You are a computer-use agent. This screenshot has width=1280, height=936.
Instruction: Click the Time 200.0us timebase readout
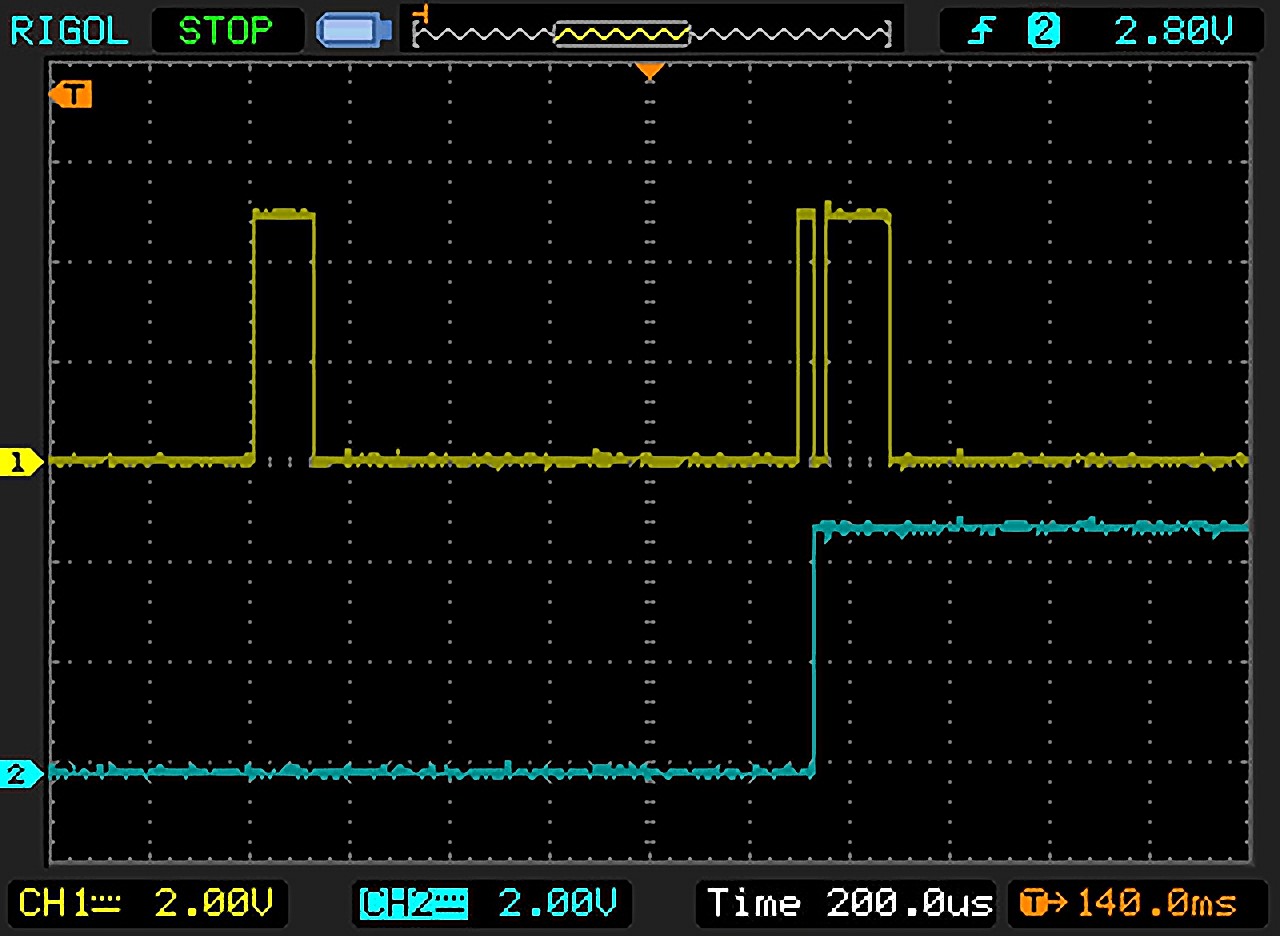point(850,903)
